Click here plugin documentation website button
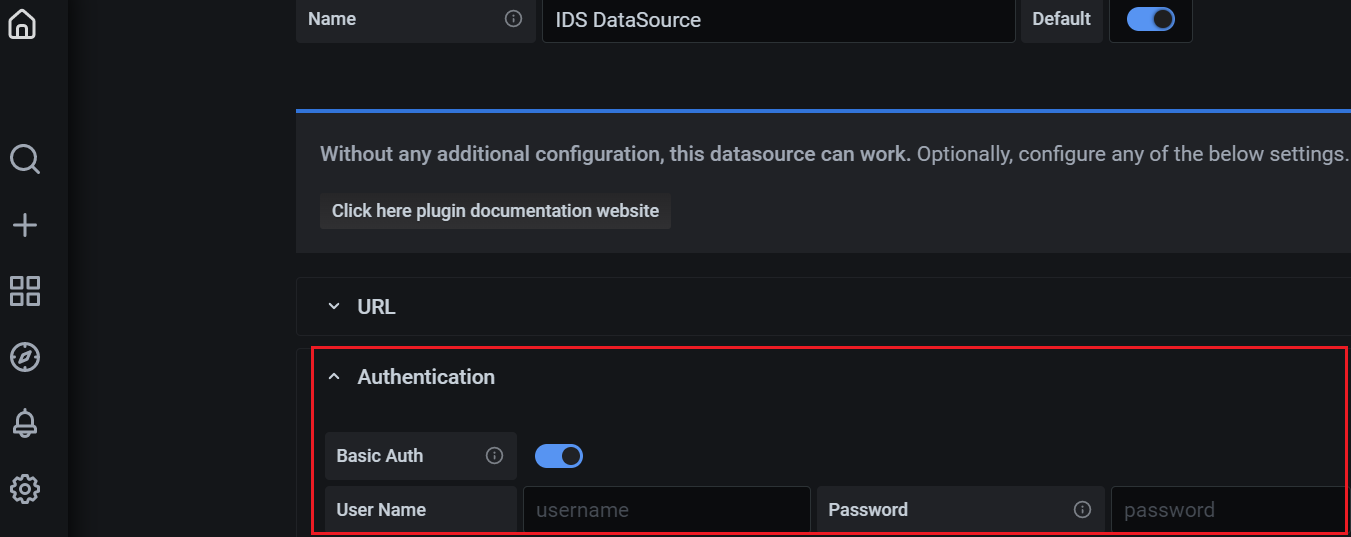This screenshot has height=537, width=1351. 495,211
